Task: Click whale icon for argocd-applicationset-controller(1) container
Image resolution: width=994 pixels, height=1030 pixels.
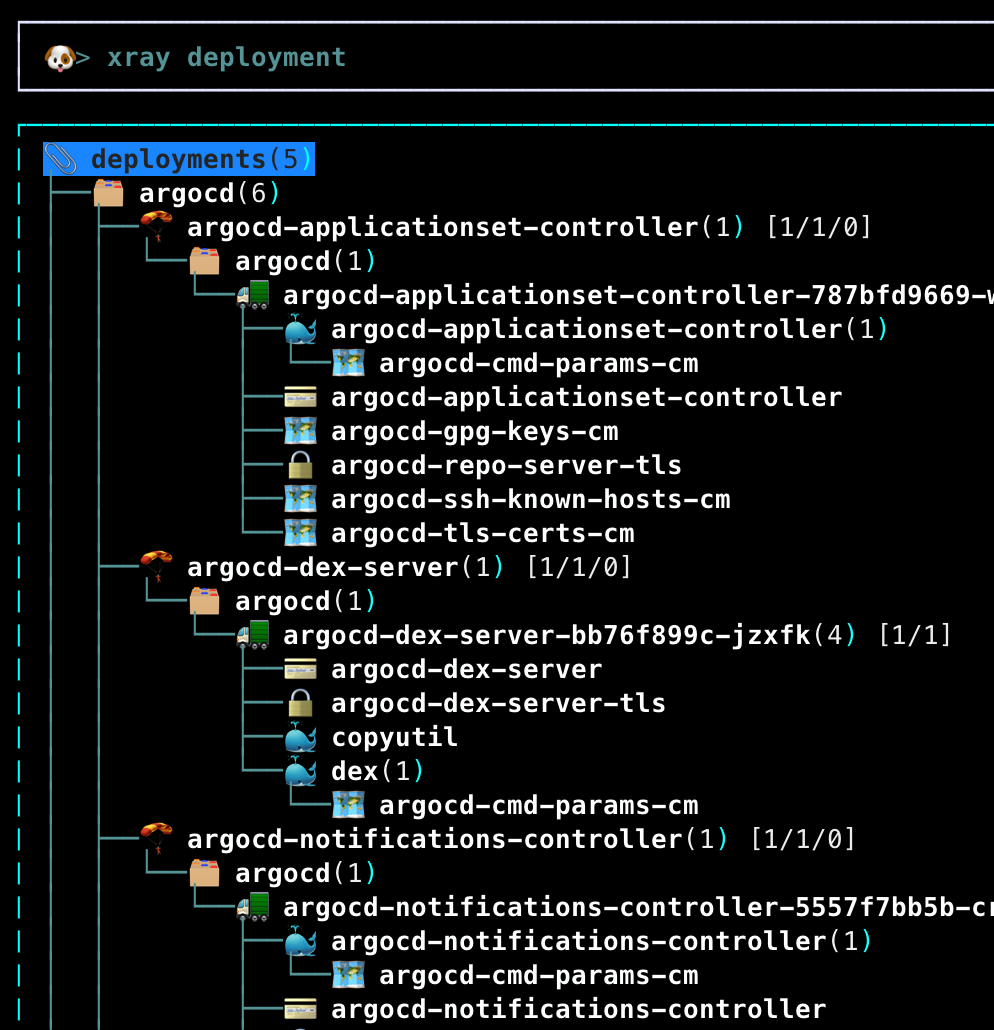Action: tap(300, 329)
